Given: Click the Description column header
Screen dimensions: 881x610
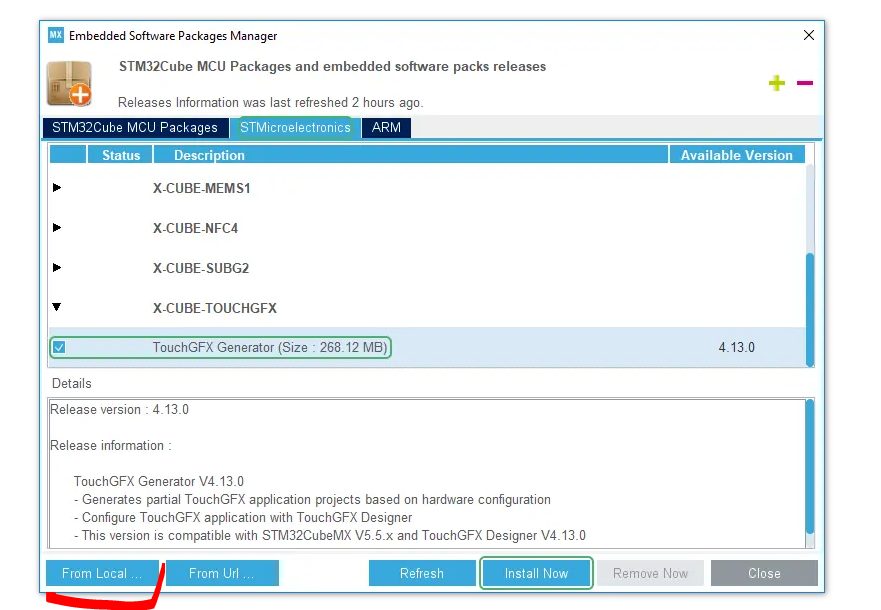Looking at the screenshot, I should tap(411, 155).
